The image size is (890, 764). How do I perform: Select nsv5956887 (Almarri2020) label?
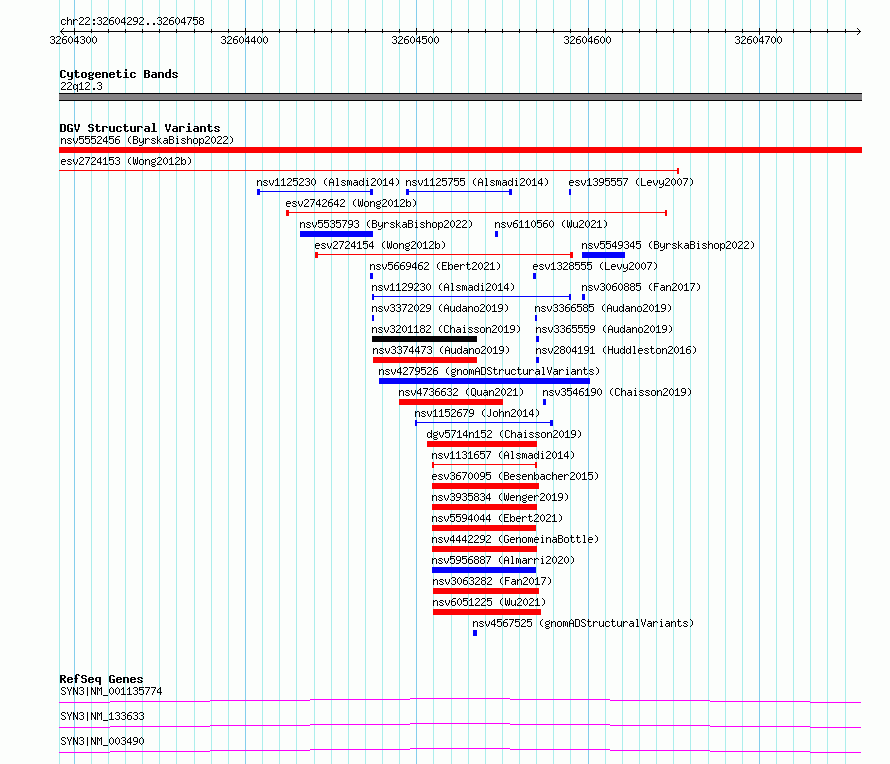tap(503, 560)
